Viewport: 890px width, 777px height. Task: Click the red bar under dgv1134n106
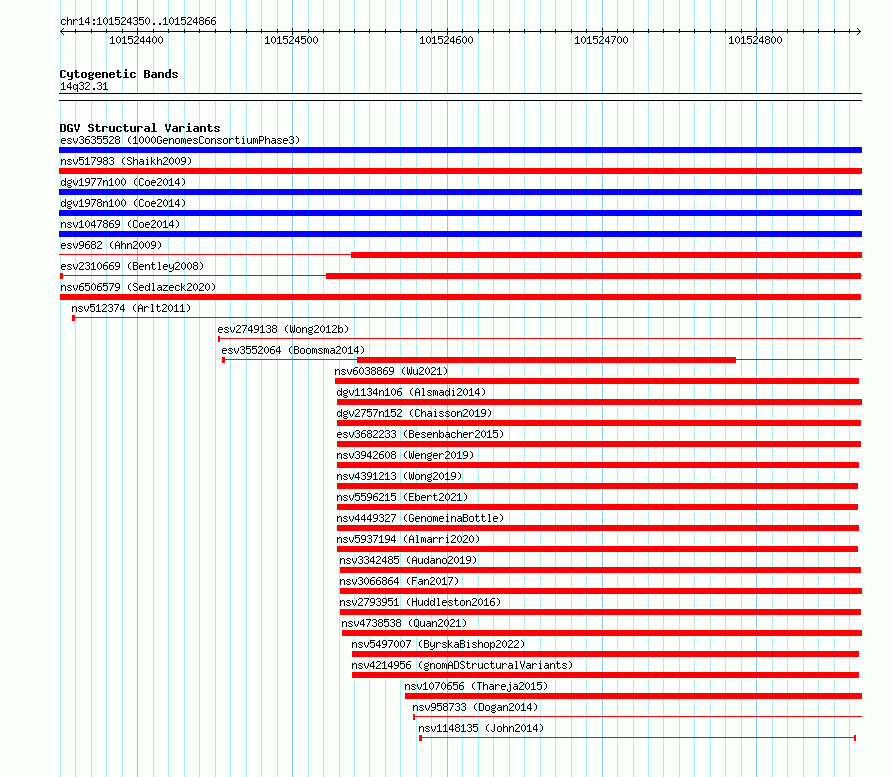click(x=599, y=402)
